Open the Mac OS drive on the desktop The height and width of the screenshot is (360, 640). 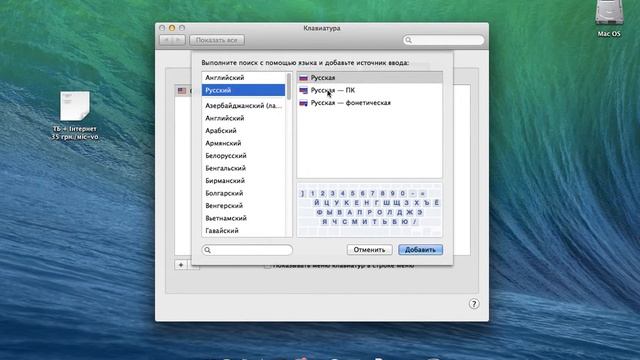[x=609, y=18]
